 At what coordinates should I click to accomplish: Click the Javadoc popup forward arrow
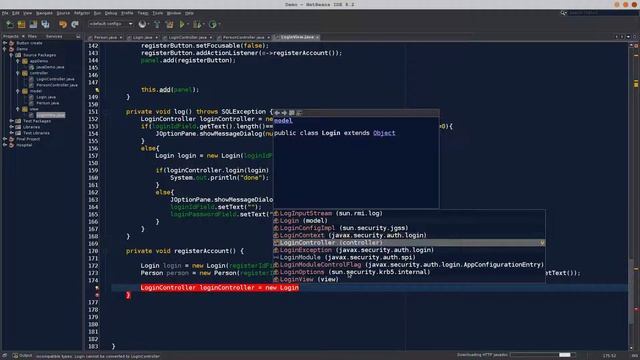tap(284, 113)
